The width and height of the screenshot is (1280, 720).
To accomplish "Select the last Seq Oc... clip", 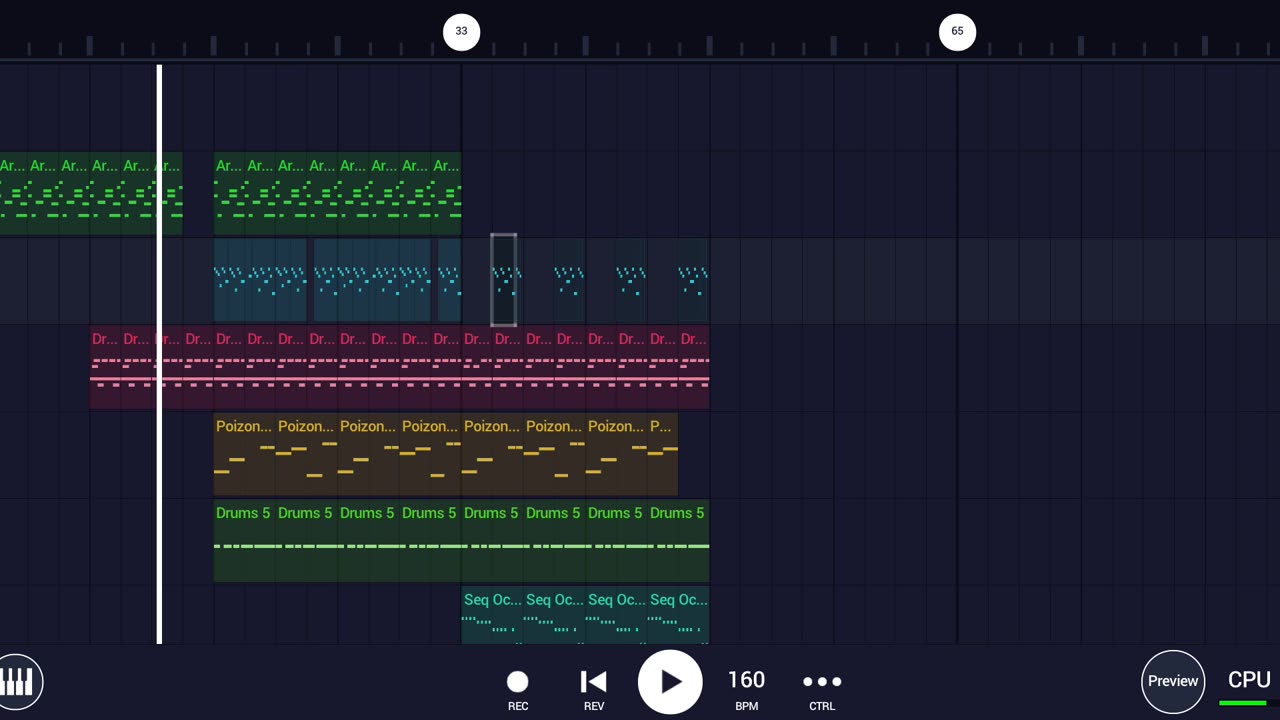I will [x=679, y=616].
